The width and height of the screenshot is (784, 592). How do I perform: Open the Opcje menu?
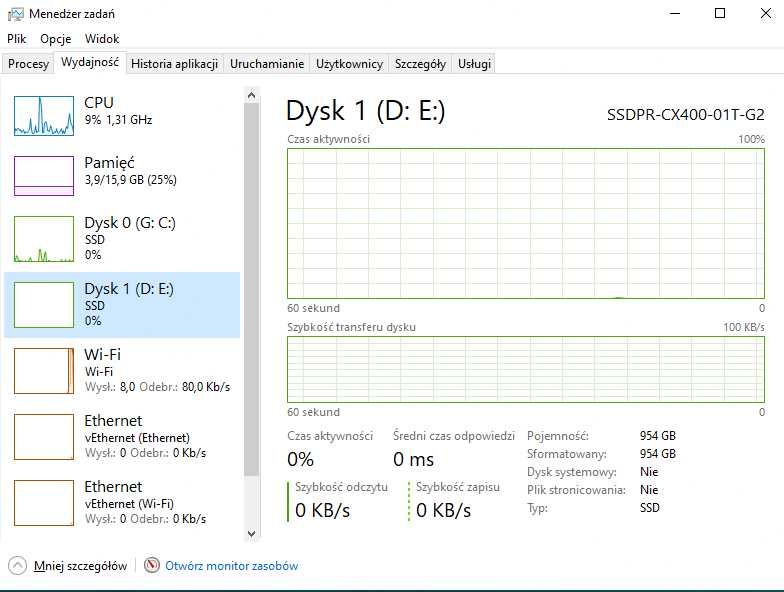[x=55, y=39]
